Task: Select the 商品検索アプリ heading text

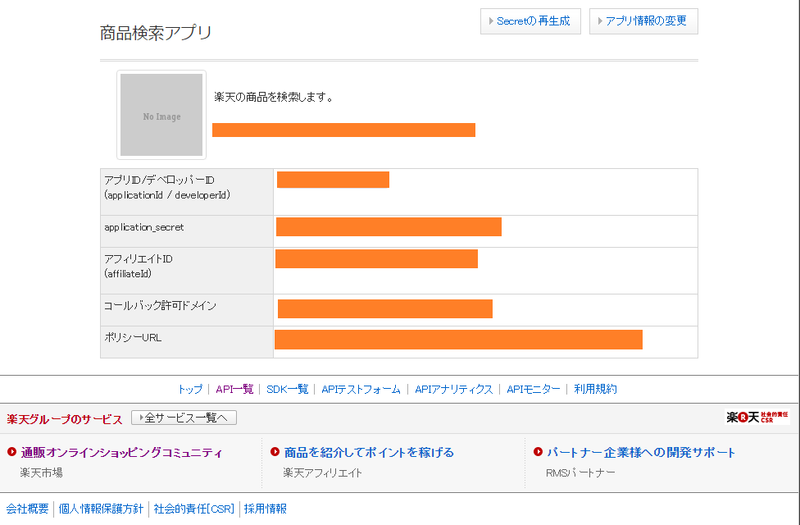Action: point(156,33)
